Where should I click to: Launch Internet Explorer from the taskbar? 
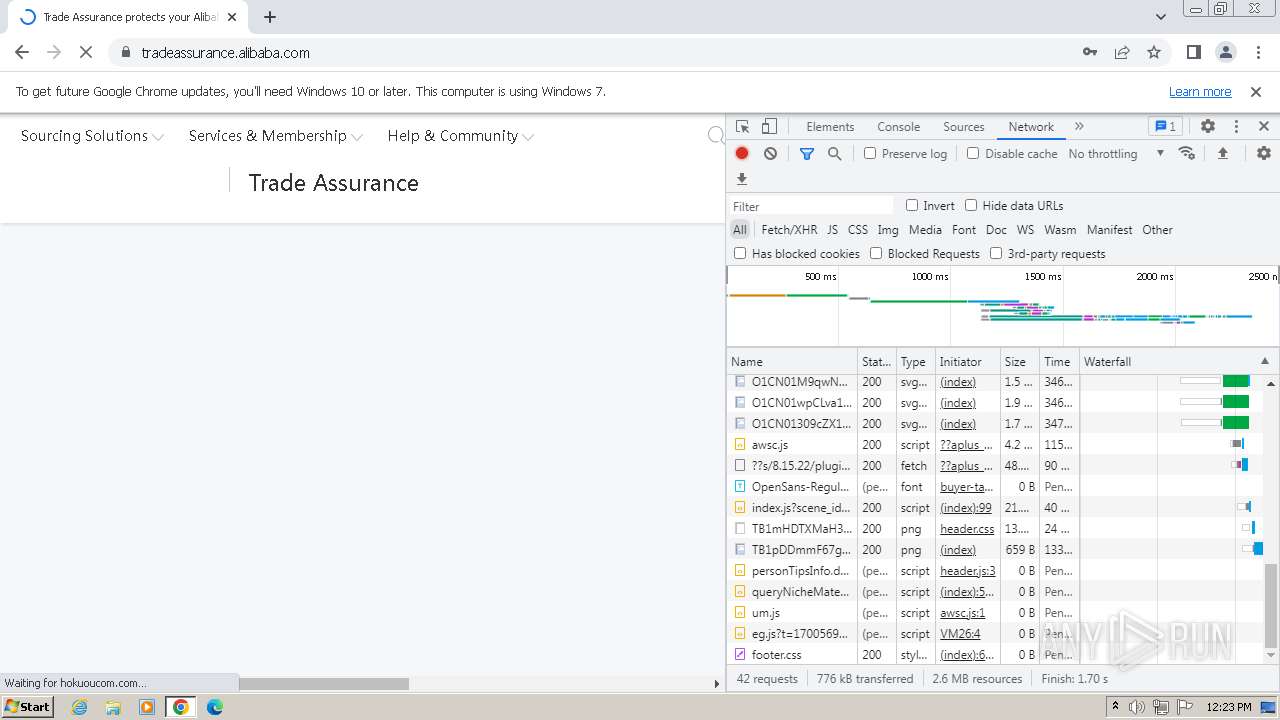click(x=79, y=707)
